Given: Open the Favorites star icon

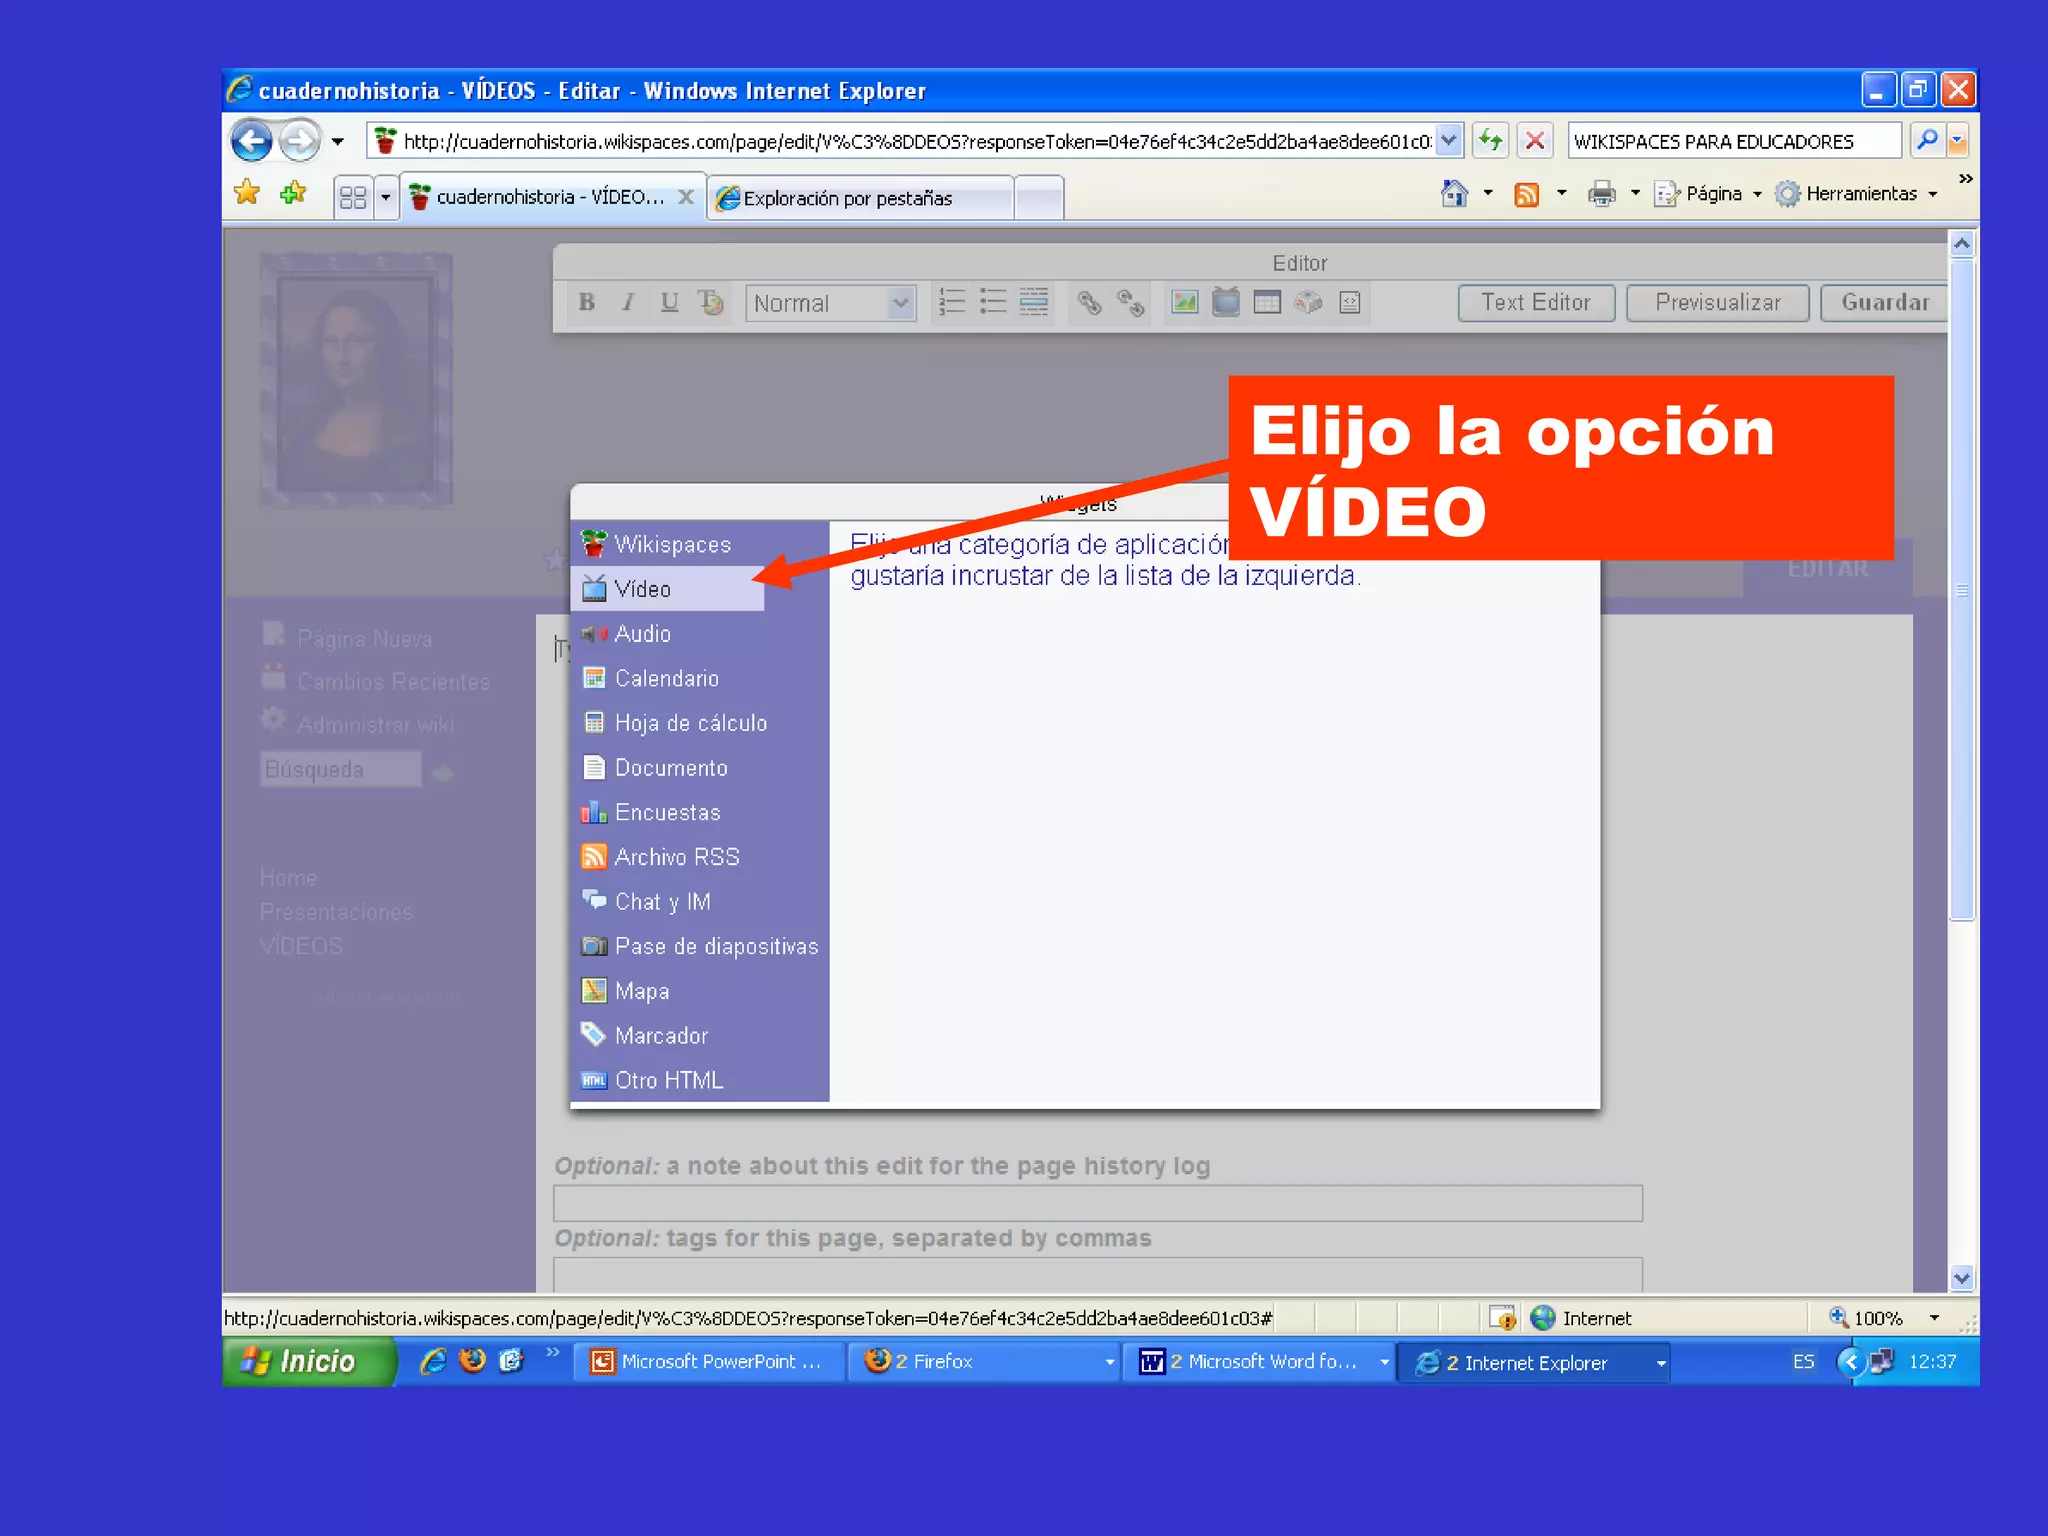Looking at the screenshot, I should pyautogui.click(x=247, y=192).
